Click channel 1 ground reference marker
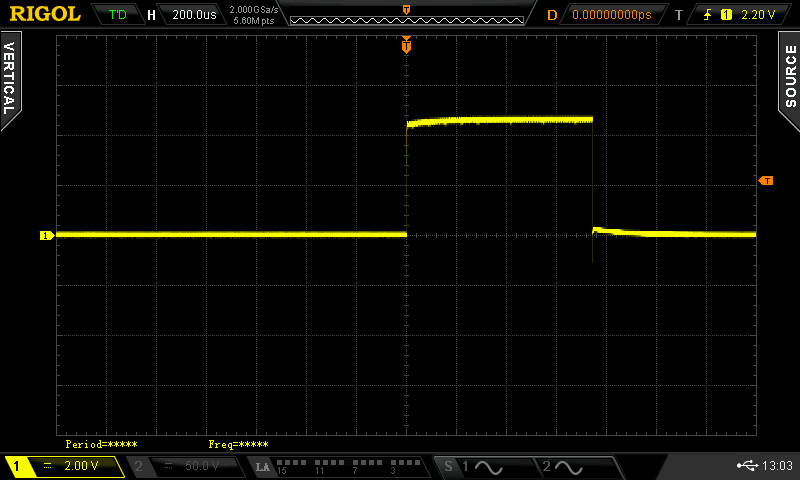This screenshot has width=800, height=480. 46,235
